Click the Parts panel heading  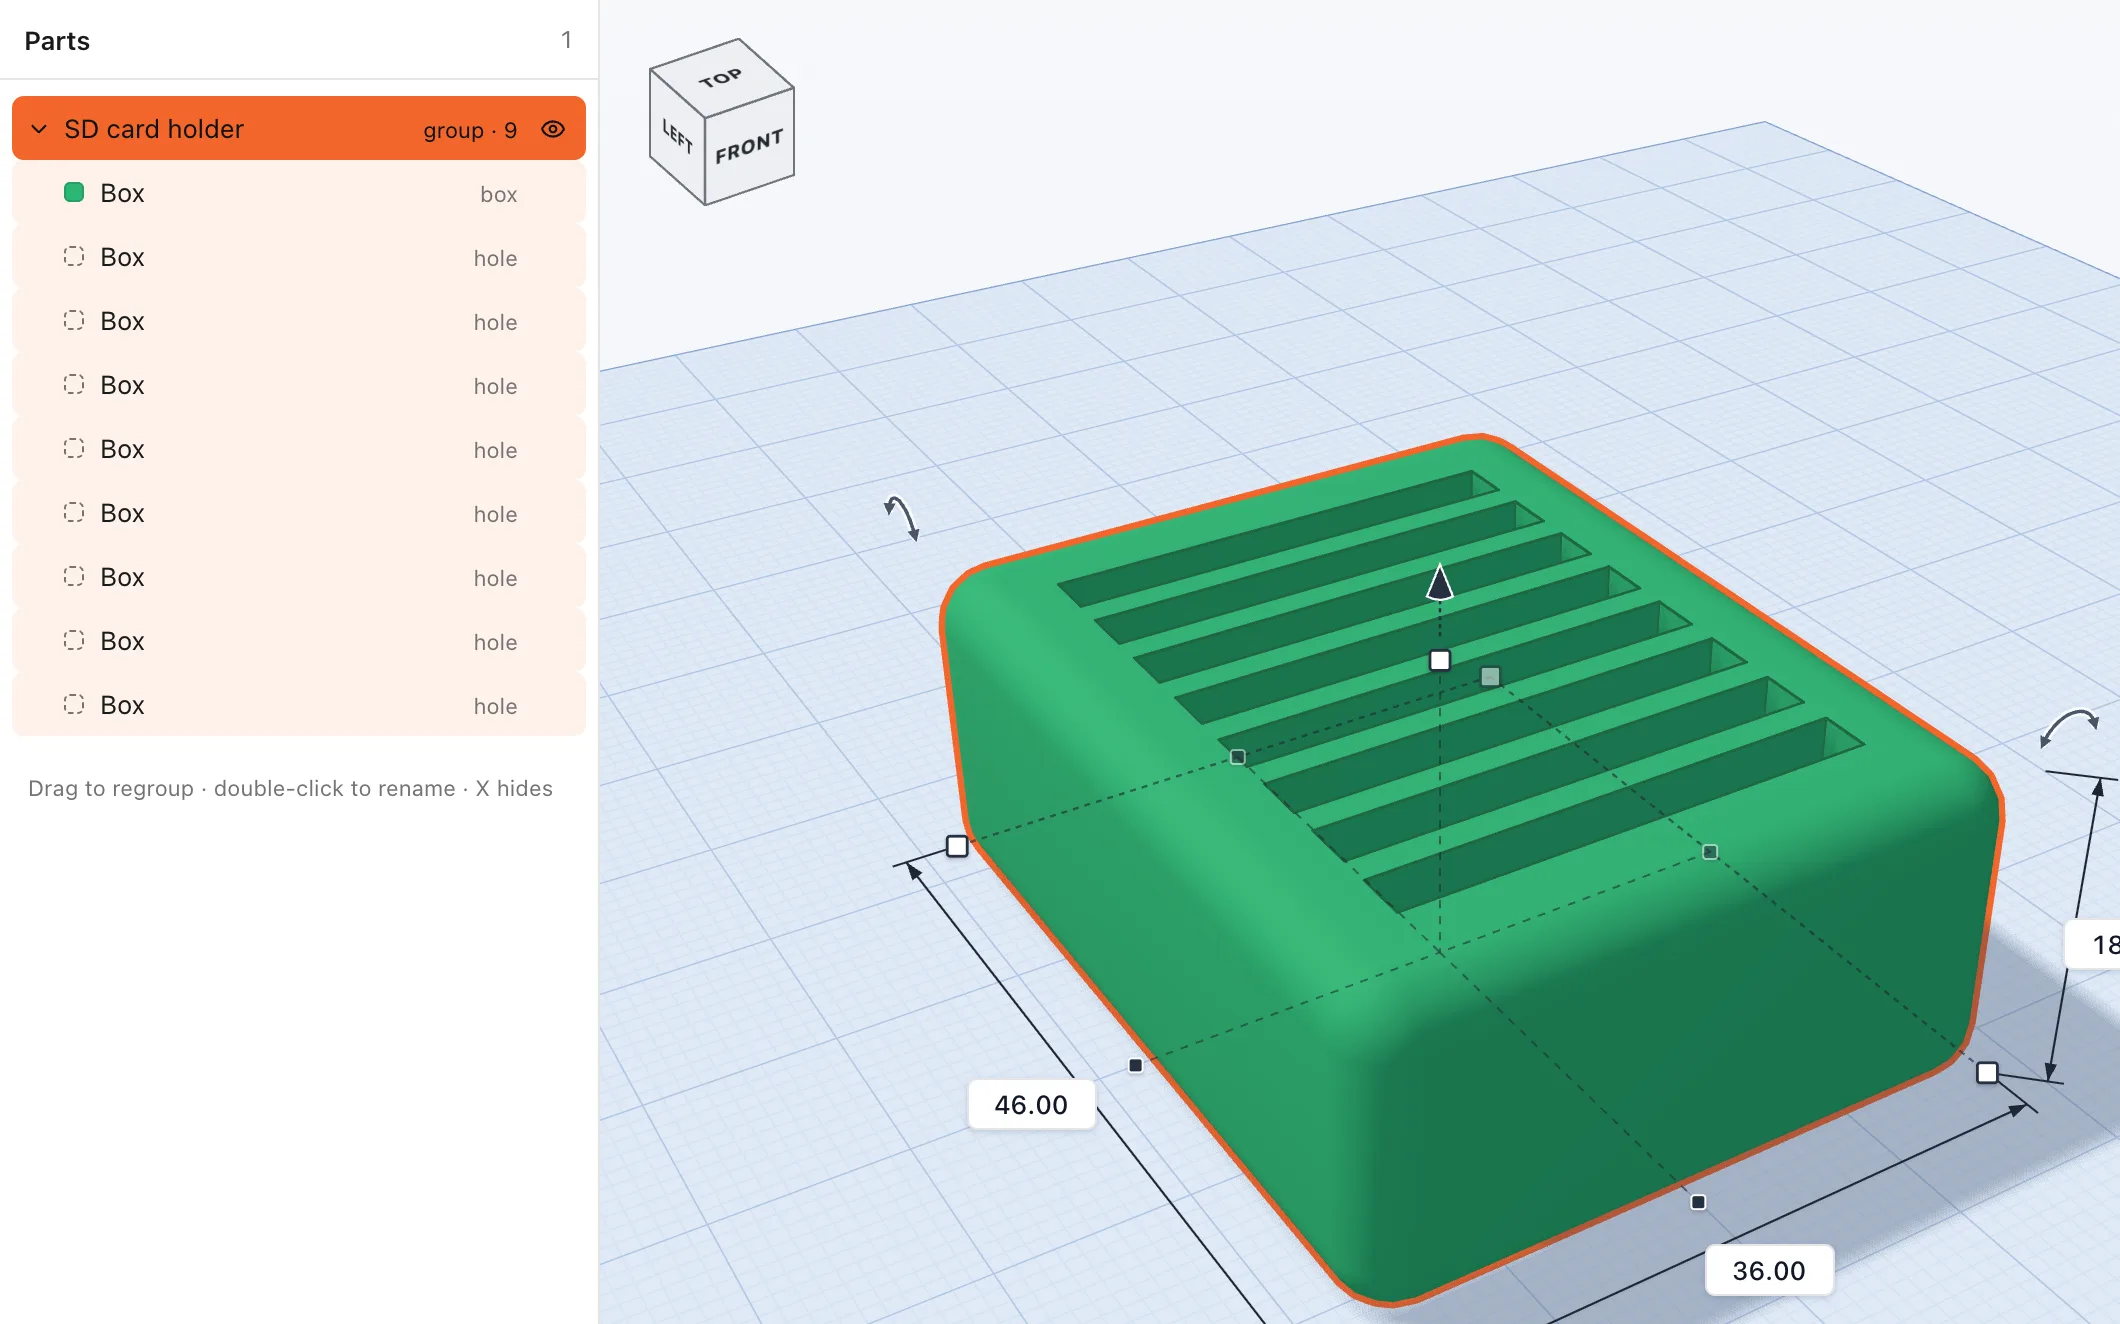(x=57, y=41)
